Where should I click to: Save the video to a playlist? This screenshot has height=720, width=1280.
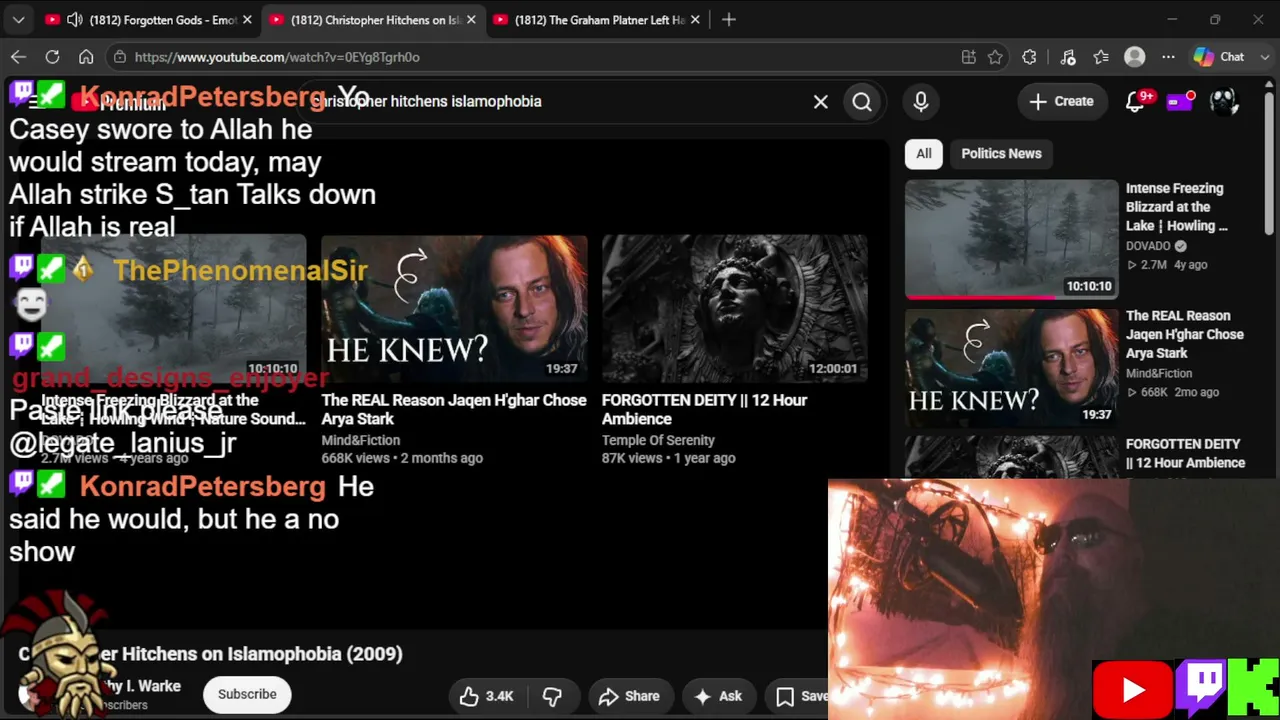pyautogui.click(x=801, y=696)
